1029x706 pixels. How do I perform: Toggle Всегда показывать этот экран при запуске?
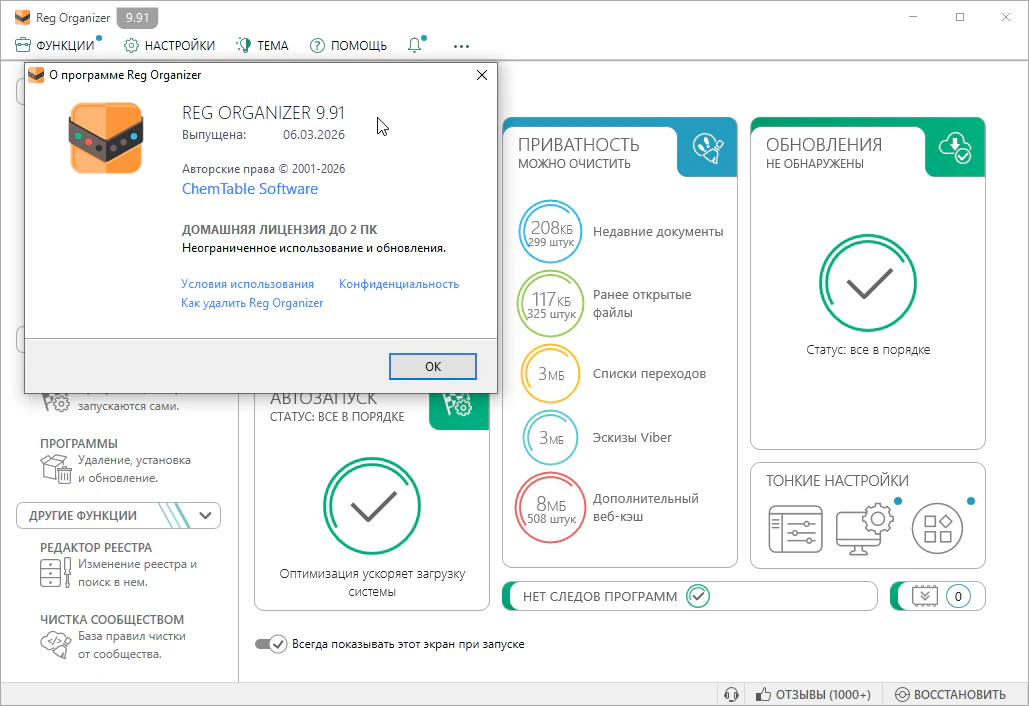(271, 644)
